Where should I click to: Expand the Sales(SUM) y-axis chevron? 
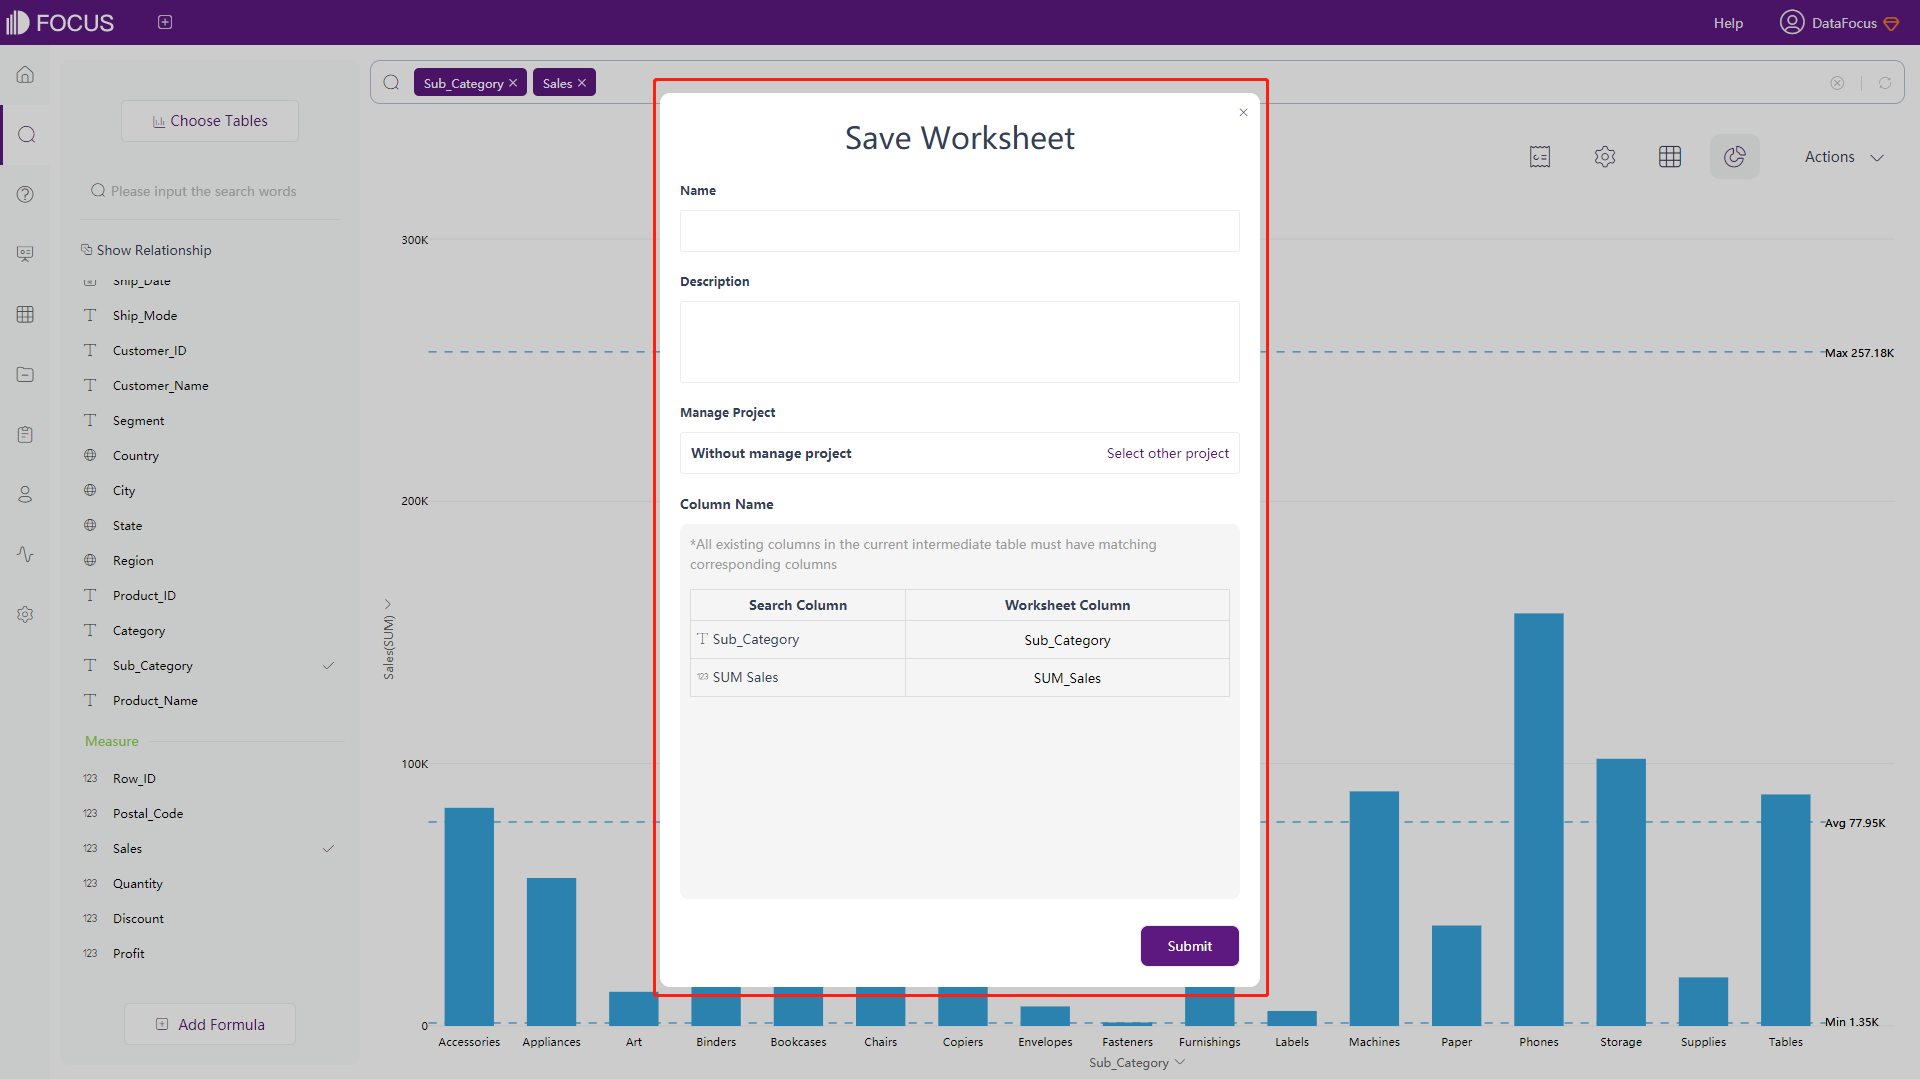tap(389, 604)
